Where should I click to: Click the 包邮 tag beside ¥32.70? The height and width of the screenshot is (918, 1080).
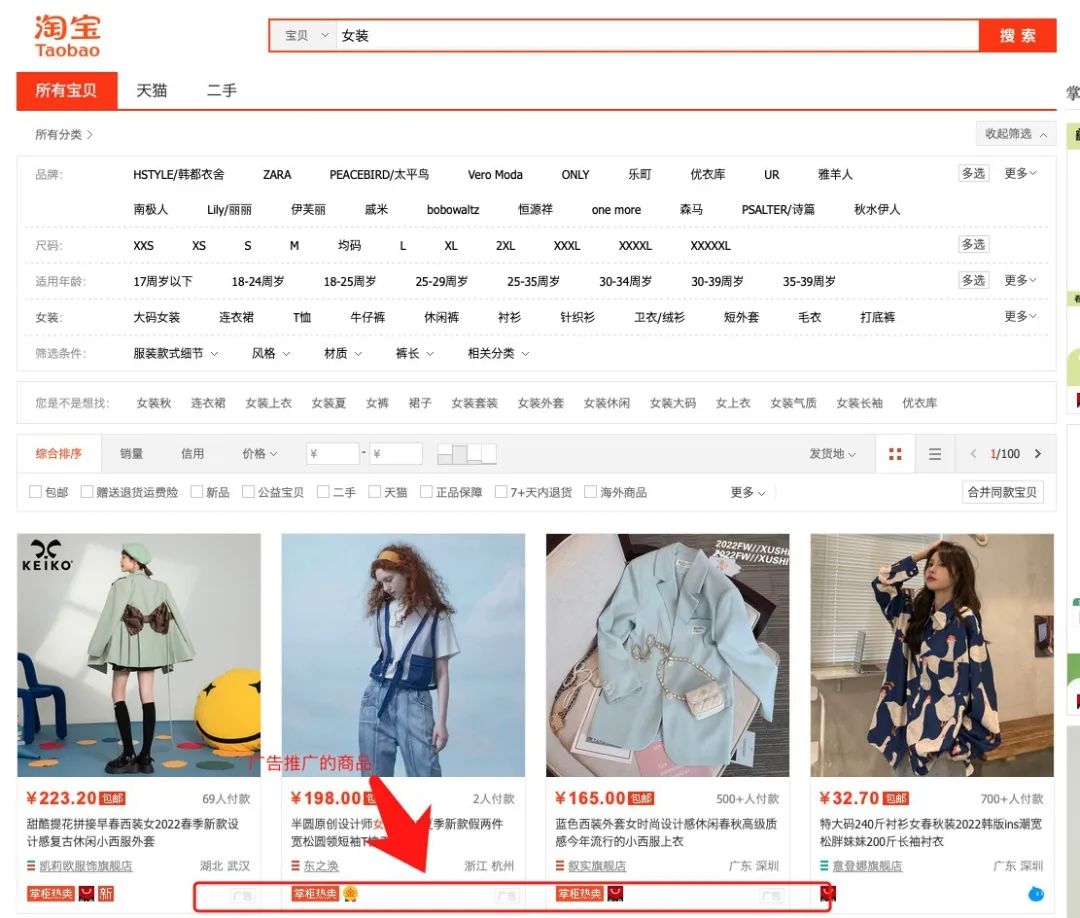896,799
